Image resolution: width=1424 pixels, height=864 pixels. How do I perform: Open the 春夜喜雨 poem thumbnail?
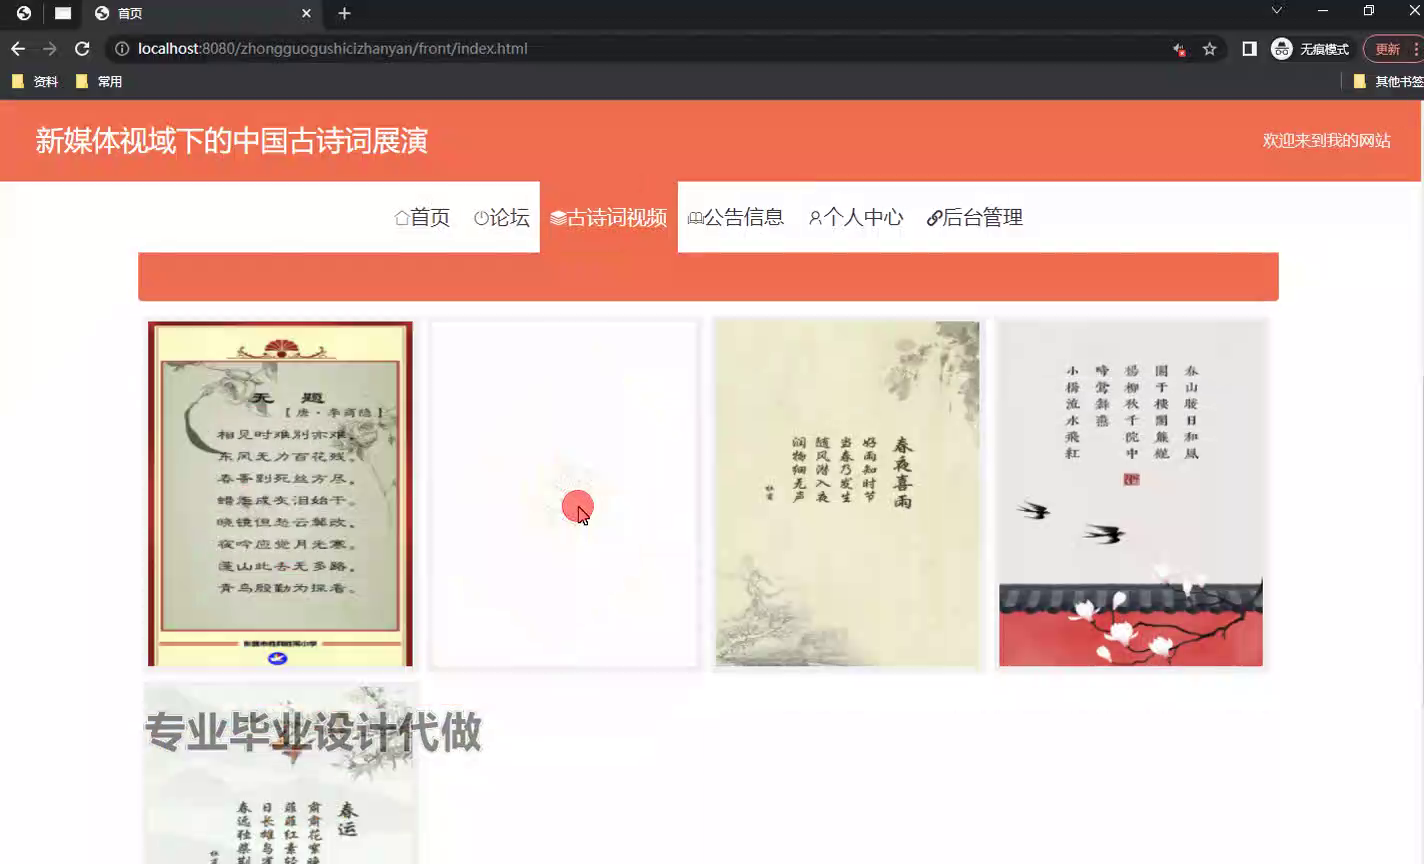click(847, 494)
